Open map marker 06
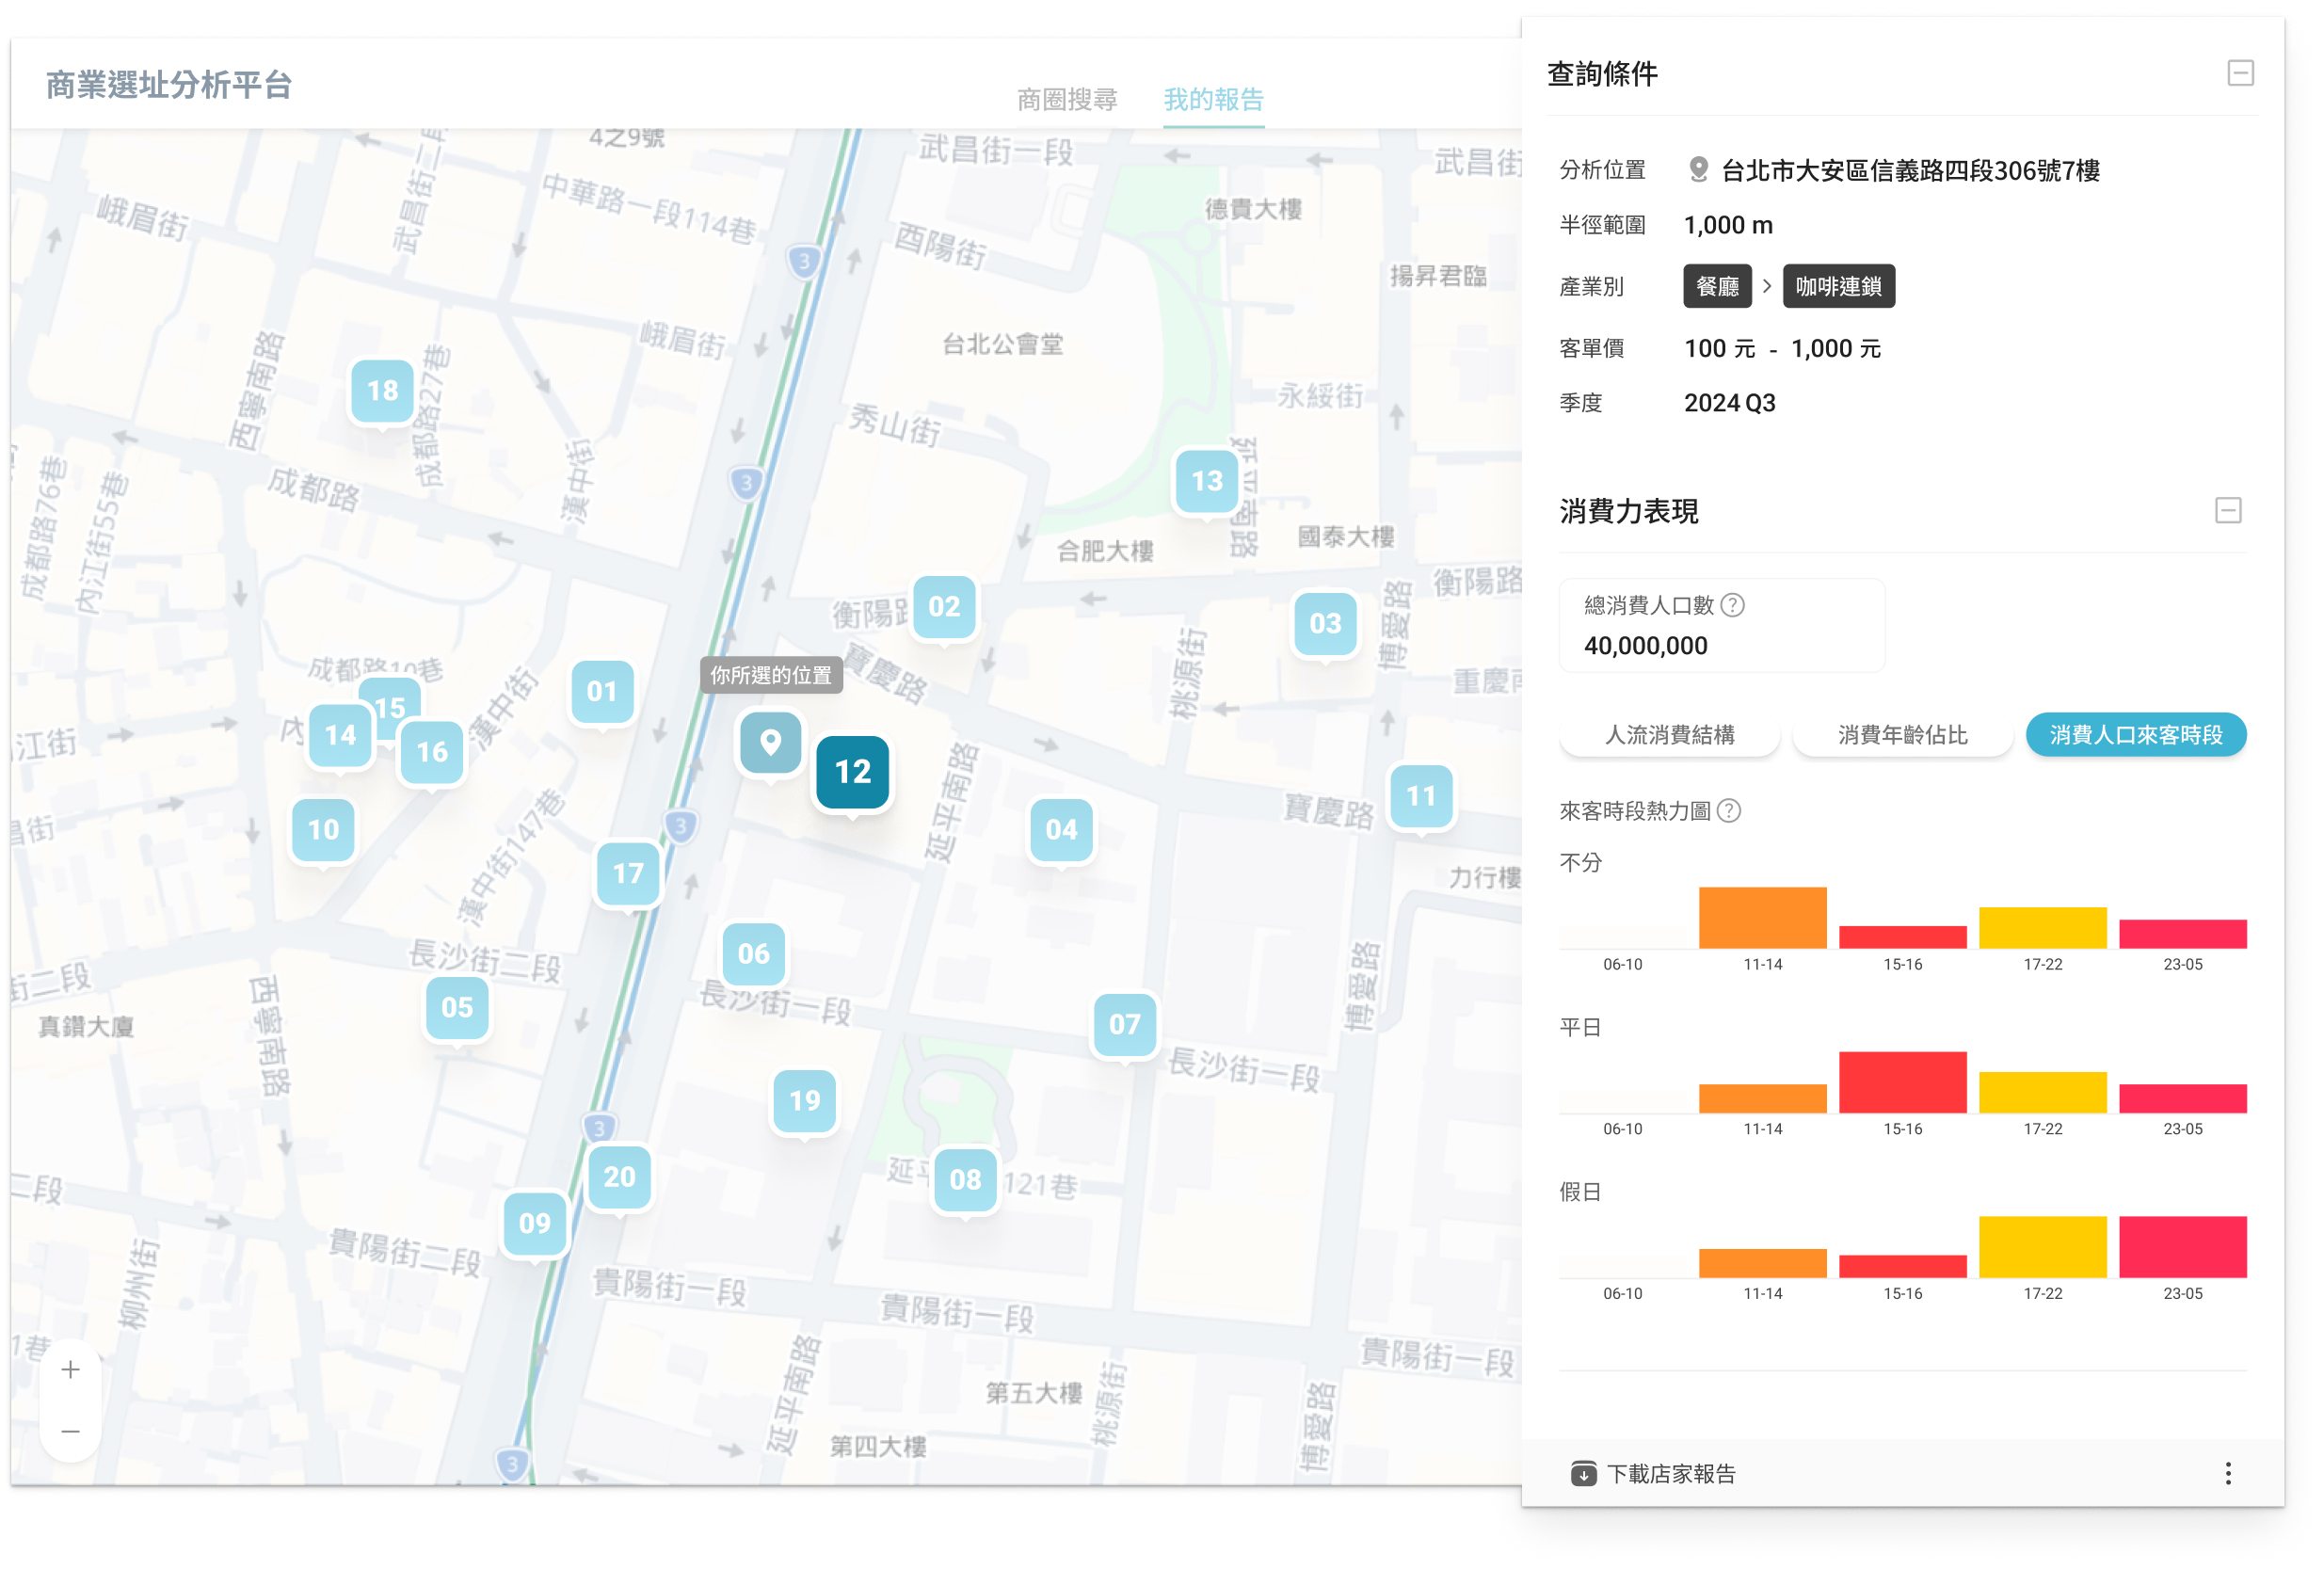The image size is (2324, 1569). point(753,954)
